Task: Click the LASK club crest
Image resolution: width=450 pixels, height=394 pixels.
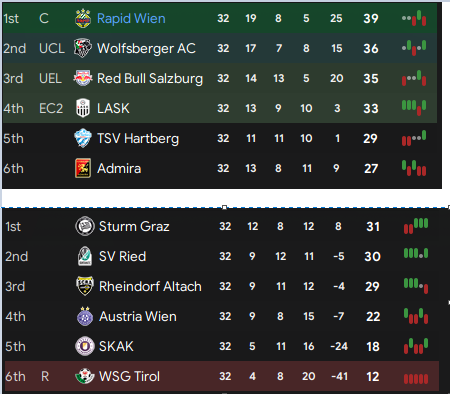Action: [83, 108]
